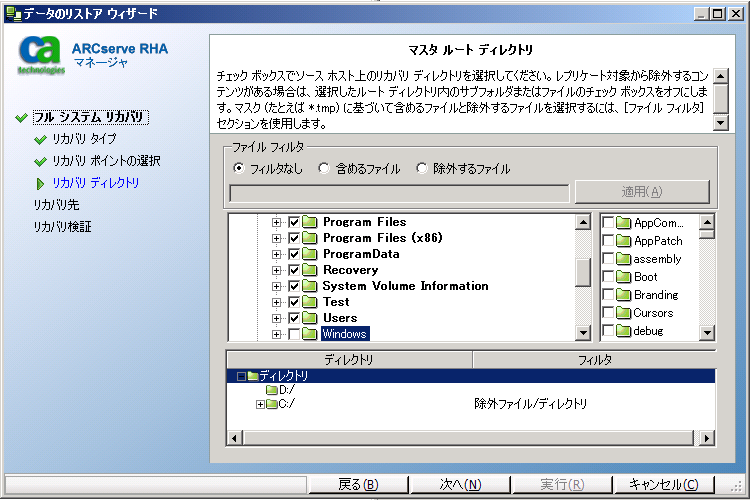Click the 戻る(B) back button
Screen dimensions: 750x500
tap(358, 484)
